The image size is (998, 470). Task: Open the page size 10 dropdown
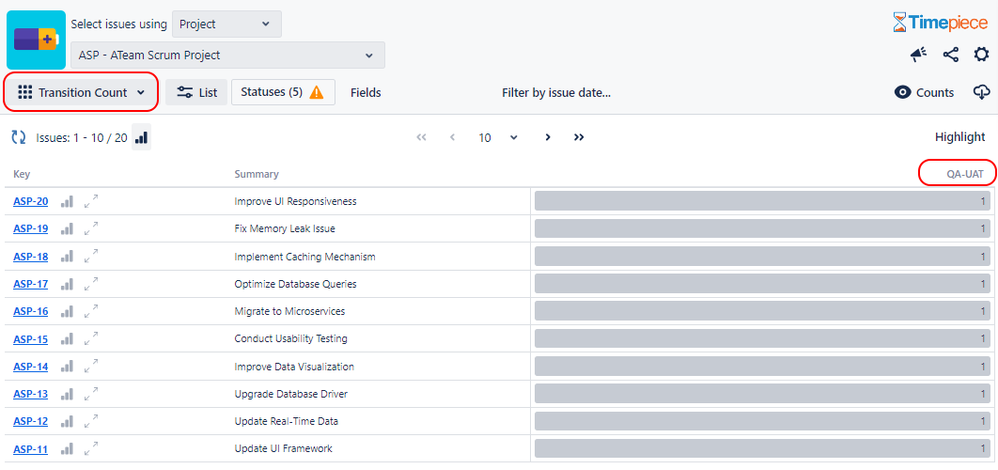click(x=498, y=138)
